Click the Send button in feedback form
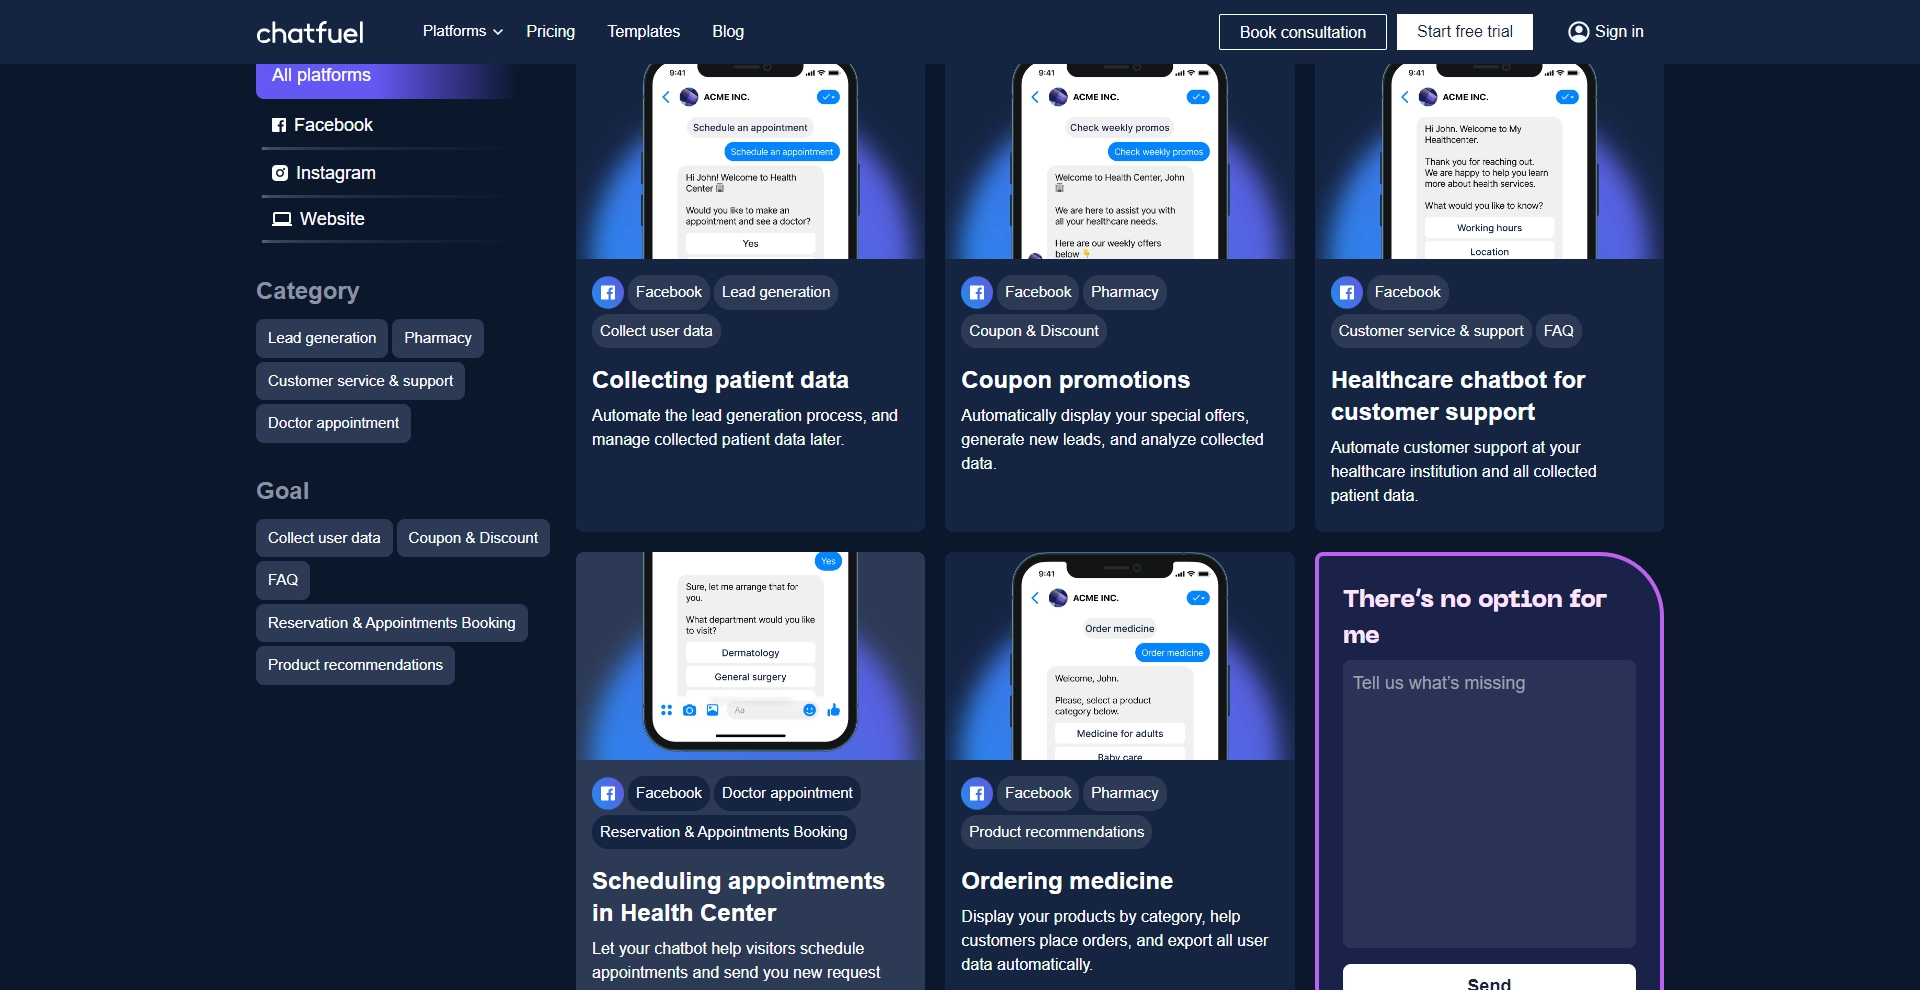This screenshot has width=1920, height=990. click(x=1489, y=978)
